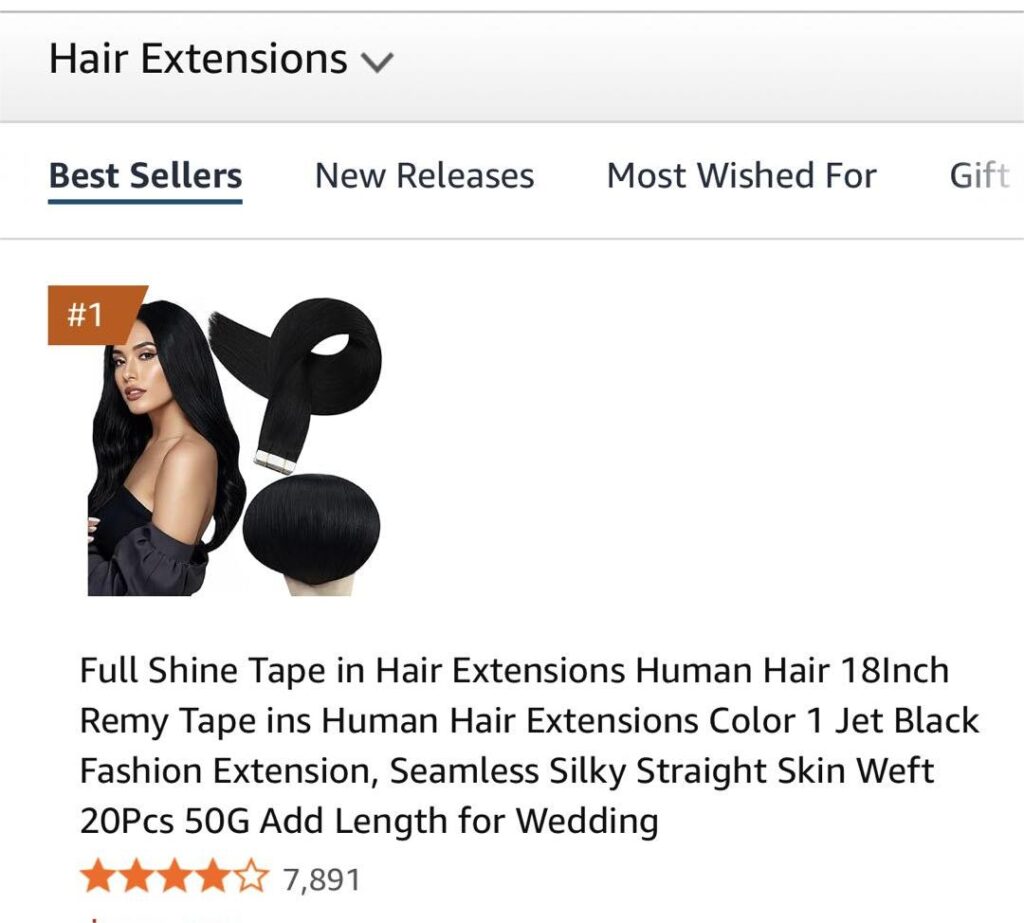Click the orange #1 rank badge
1024x923 pixels.
(x=91, y=315)
